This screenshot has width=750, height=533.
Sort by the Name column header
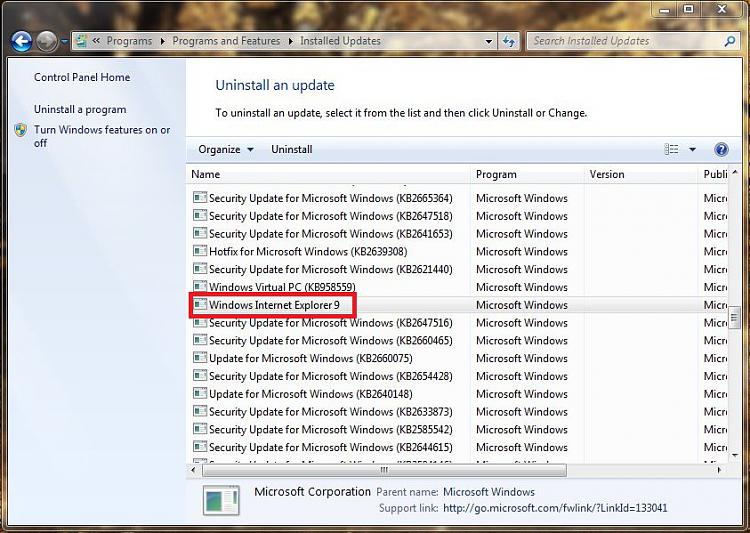[x=328, y=174]
